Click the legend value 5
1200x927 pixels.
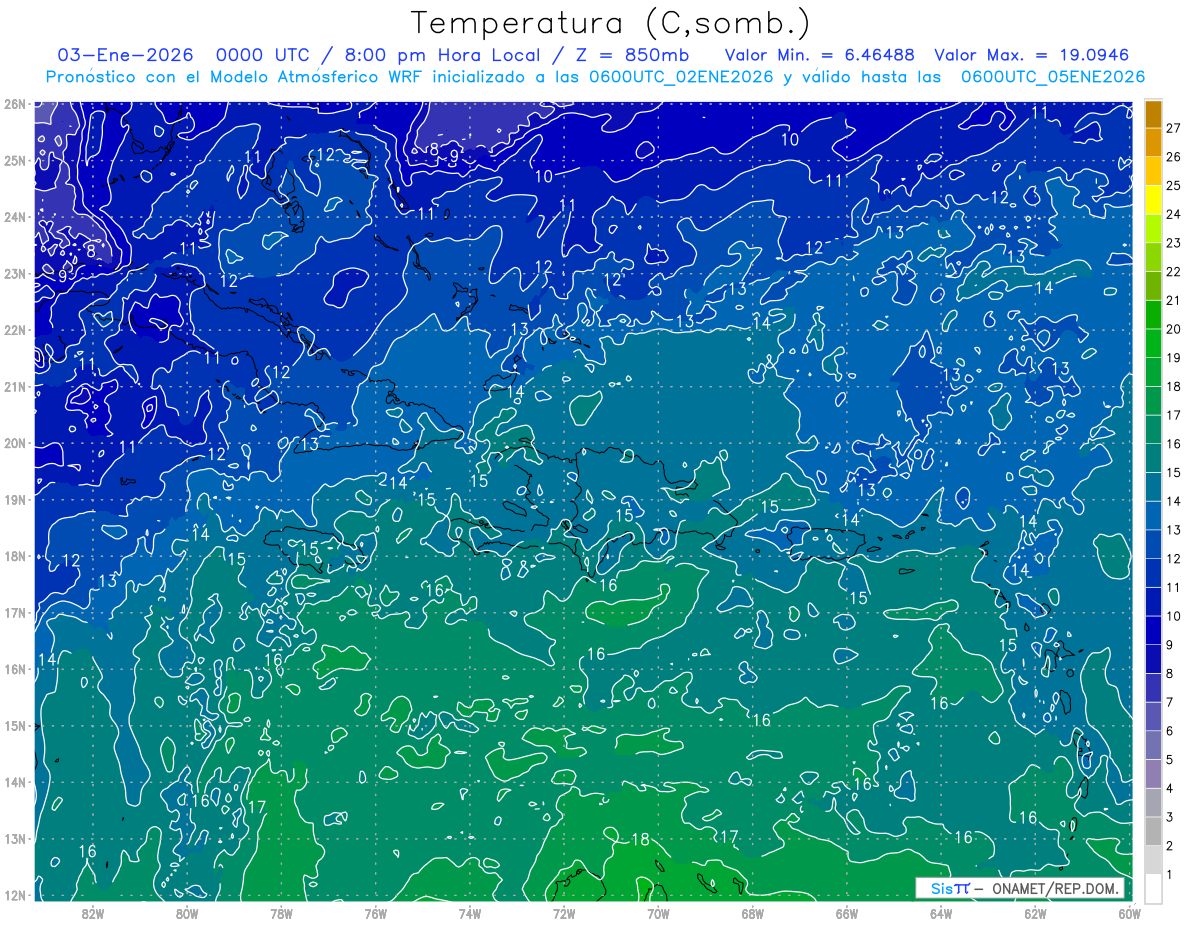[1169, 760]
